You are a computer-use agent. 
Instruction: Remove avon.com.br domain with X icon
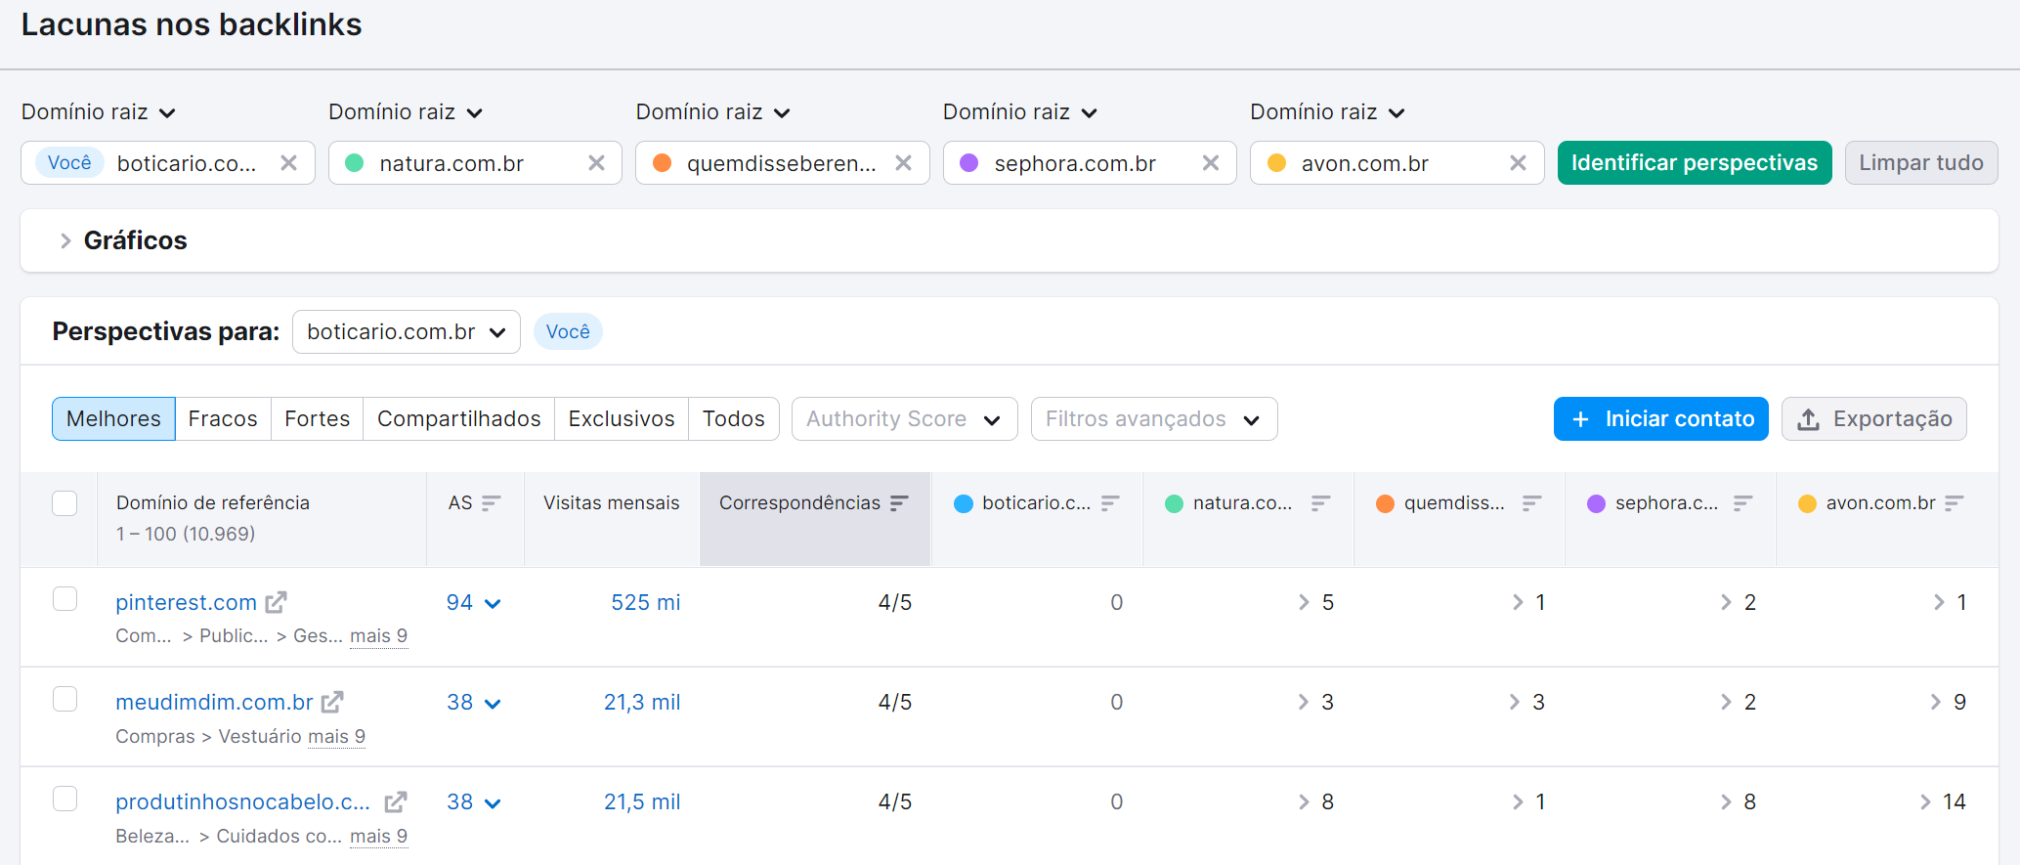pyautogui.click(x=1518, y=163)
